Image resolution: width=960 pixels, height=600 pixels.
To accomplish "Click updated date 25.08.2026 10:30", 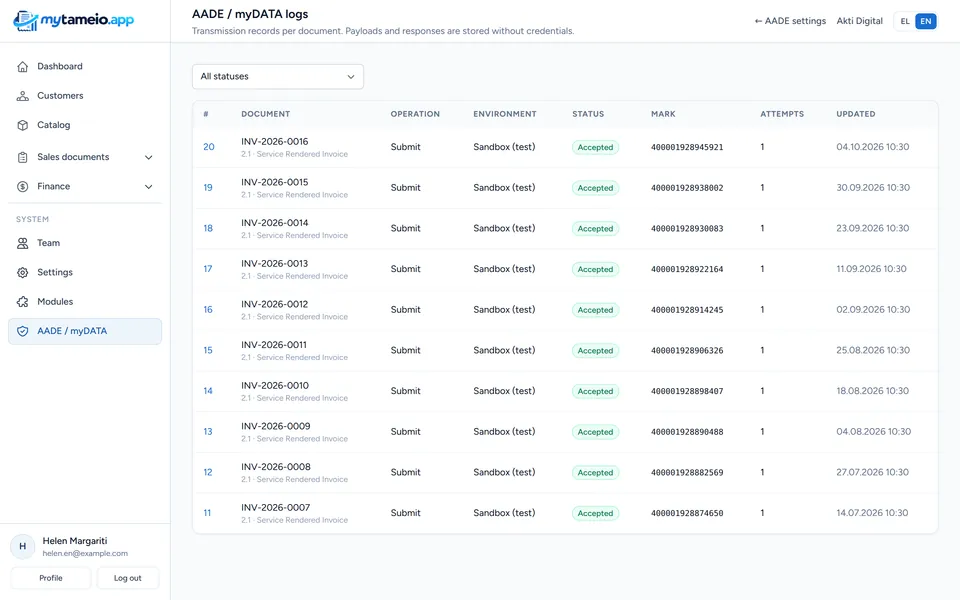I will [872, 350].
